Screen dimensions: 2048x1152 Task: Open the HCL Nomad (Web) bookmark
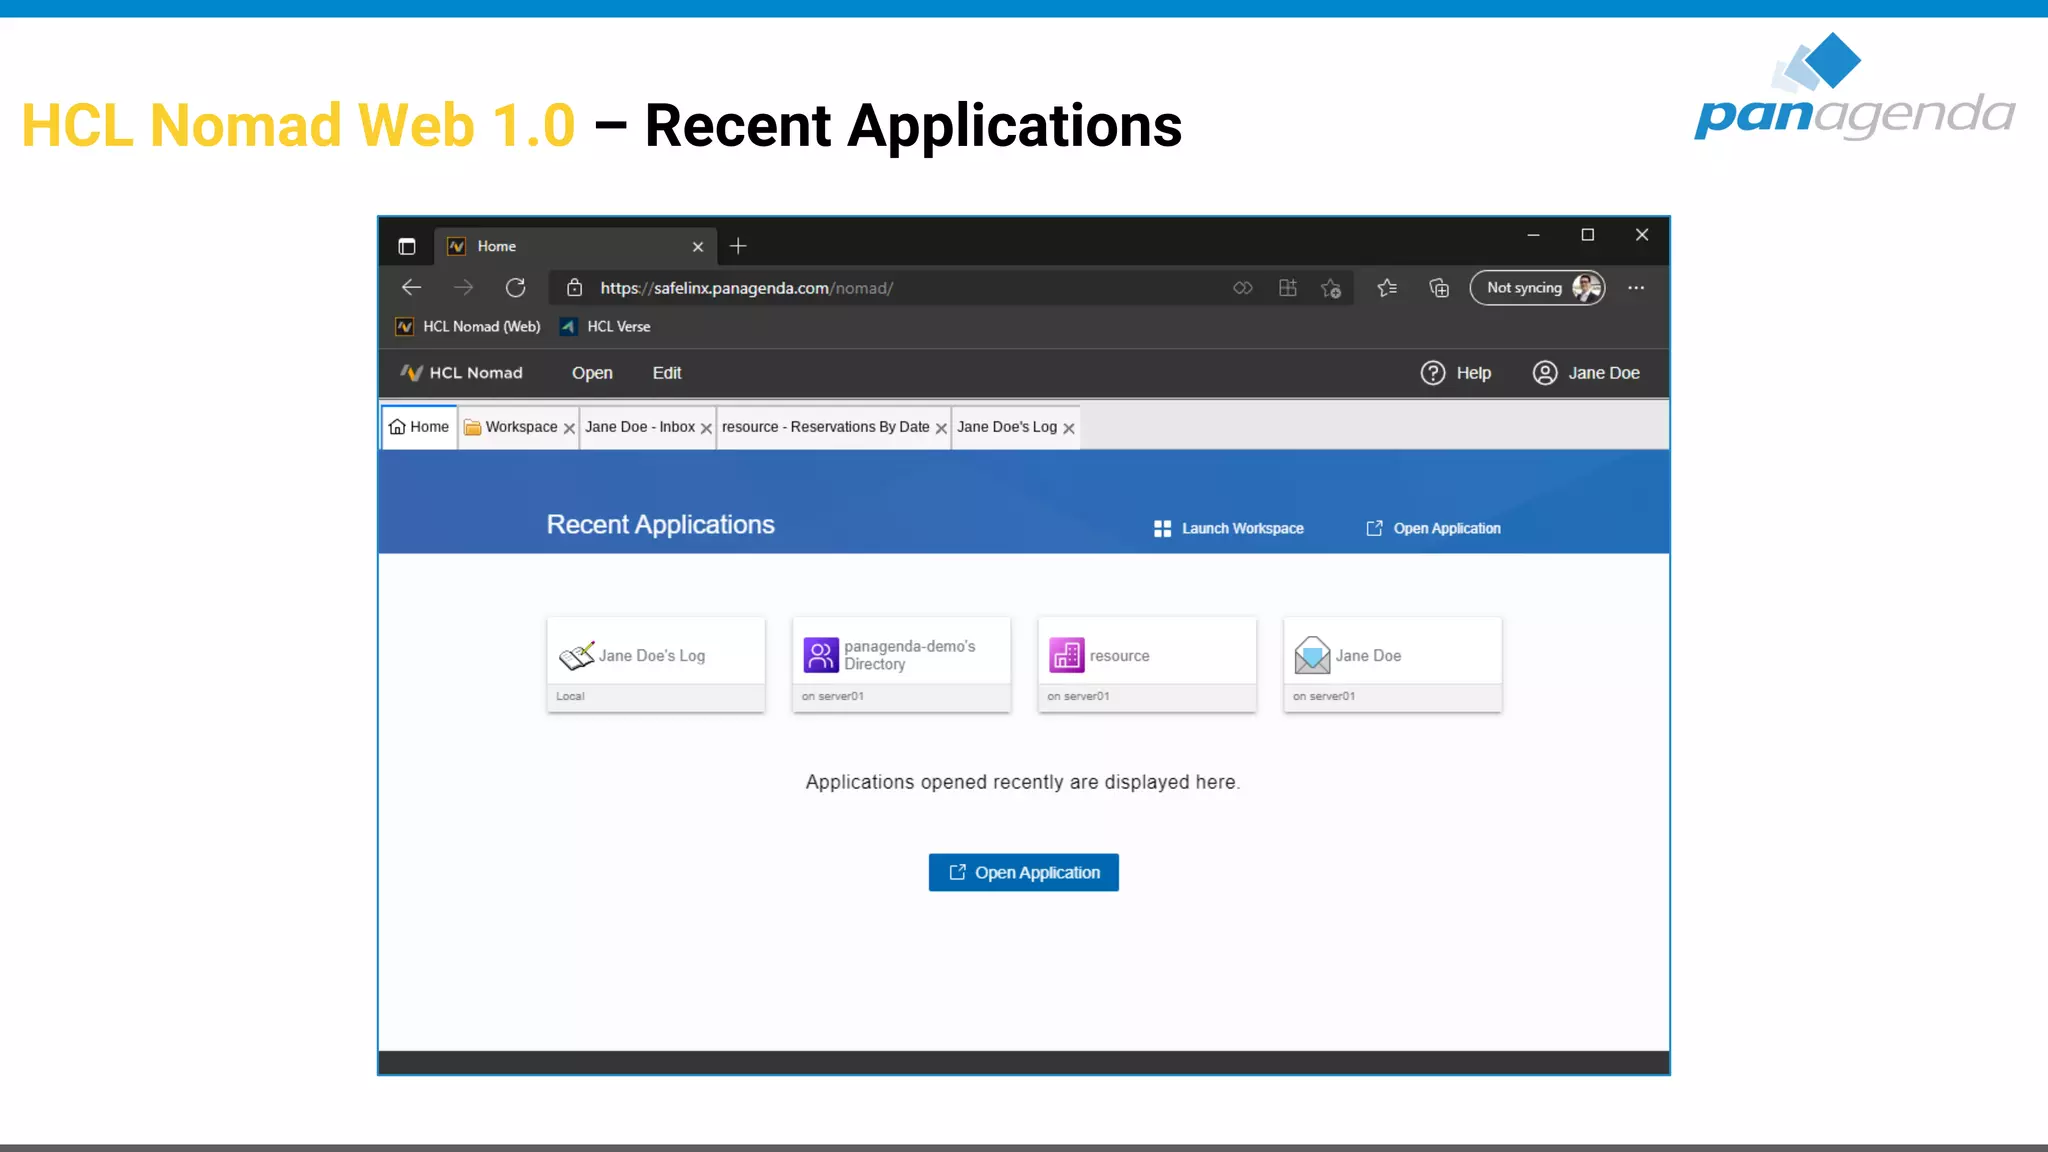(x=468, y=327)
